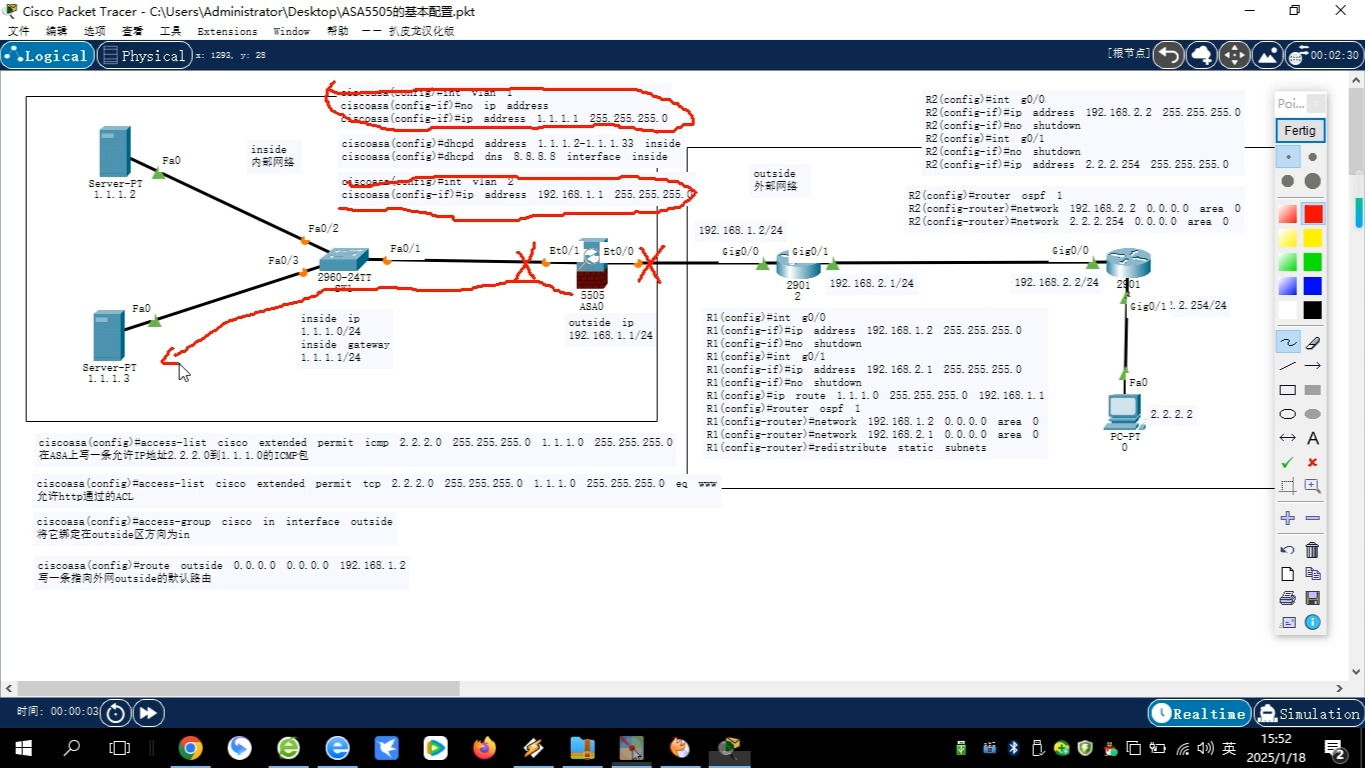Switch to the Logical workspace view
1365x768 pixels.
click(x=47, y=56)
